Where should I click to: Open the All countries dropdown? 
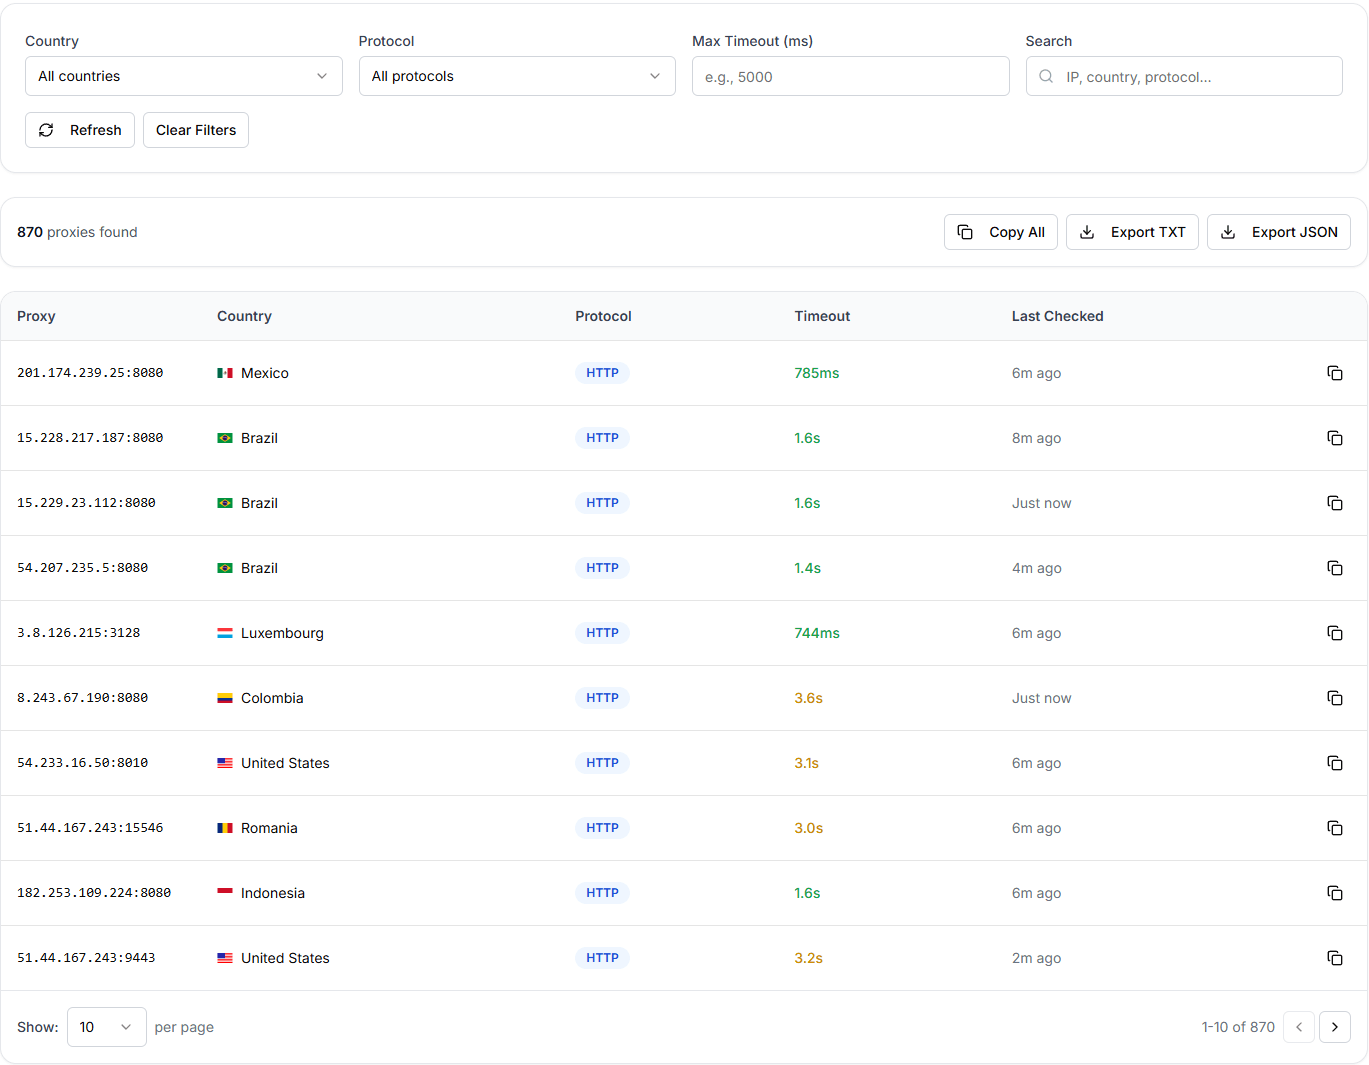coord(184,76)
